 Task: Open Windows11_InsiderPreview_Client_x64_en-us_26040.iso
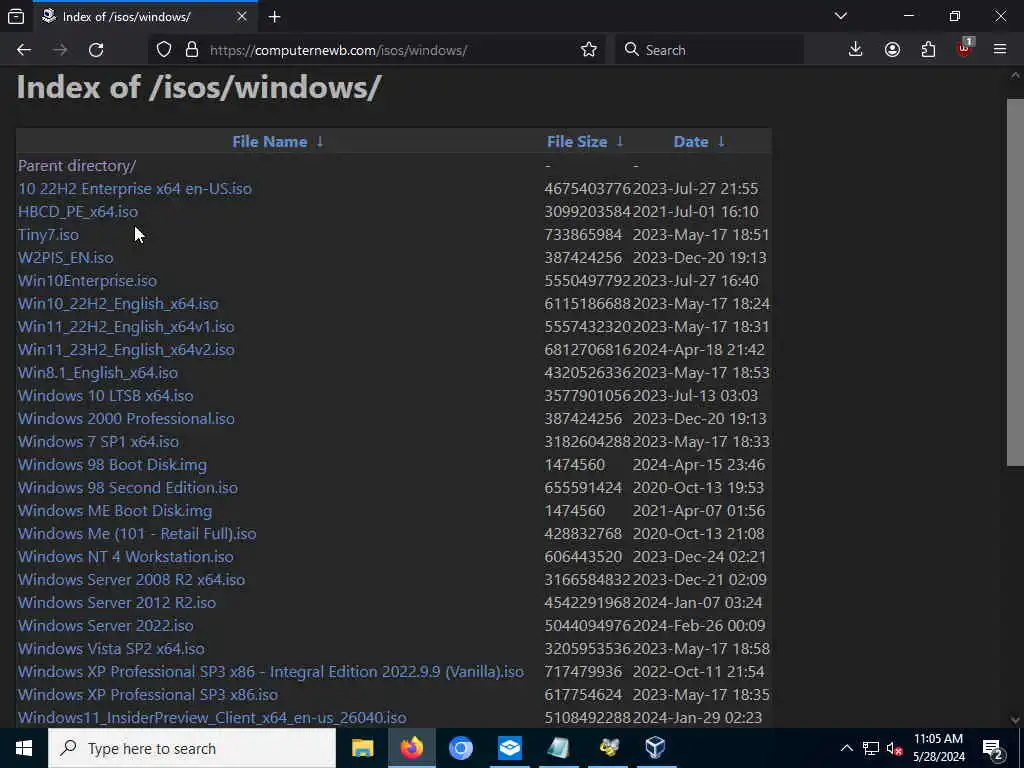coord(212,718)
